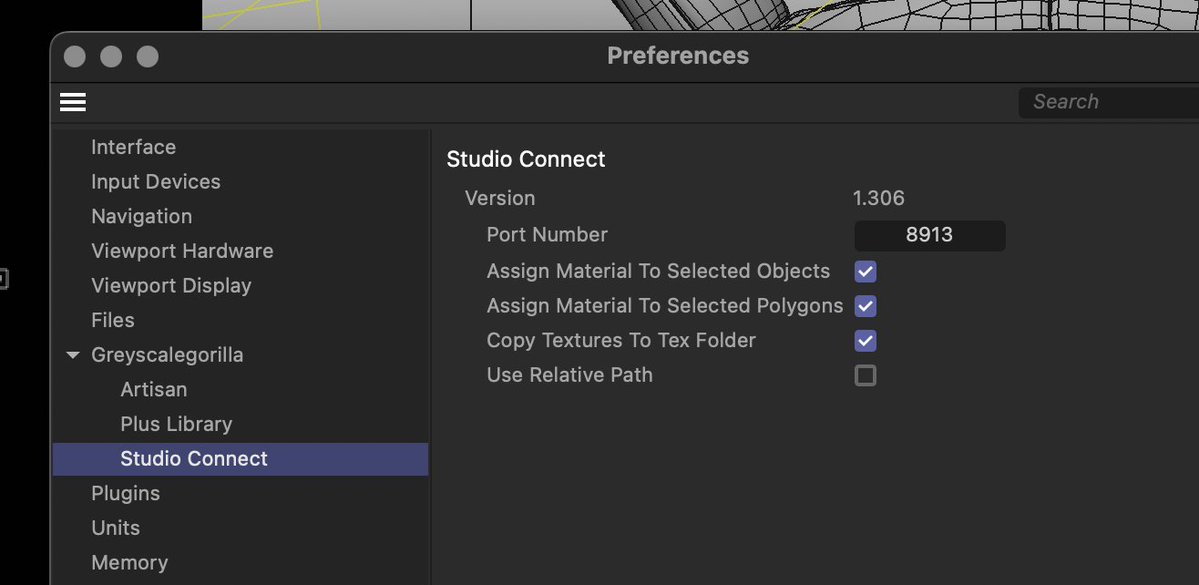Click the Studio Connect heading
The width and height of the screenshot is (1199, 585).
[x=526, y=159]
